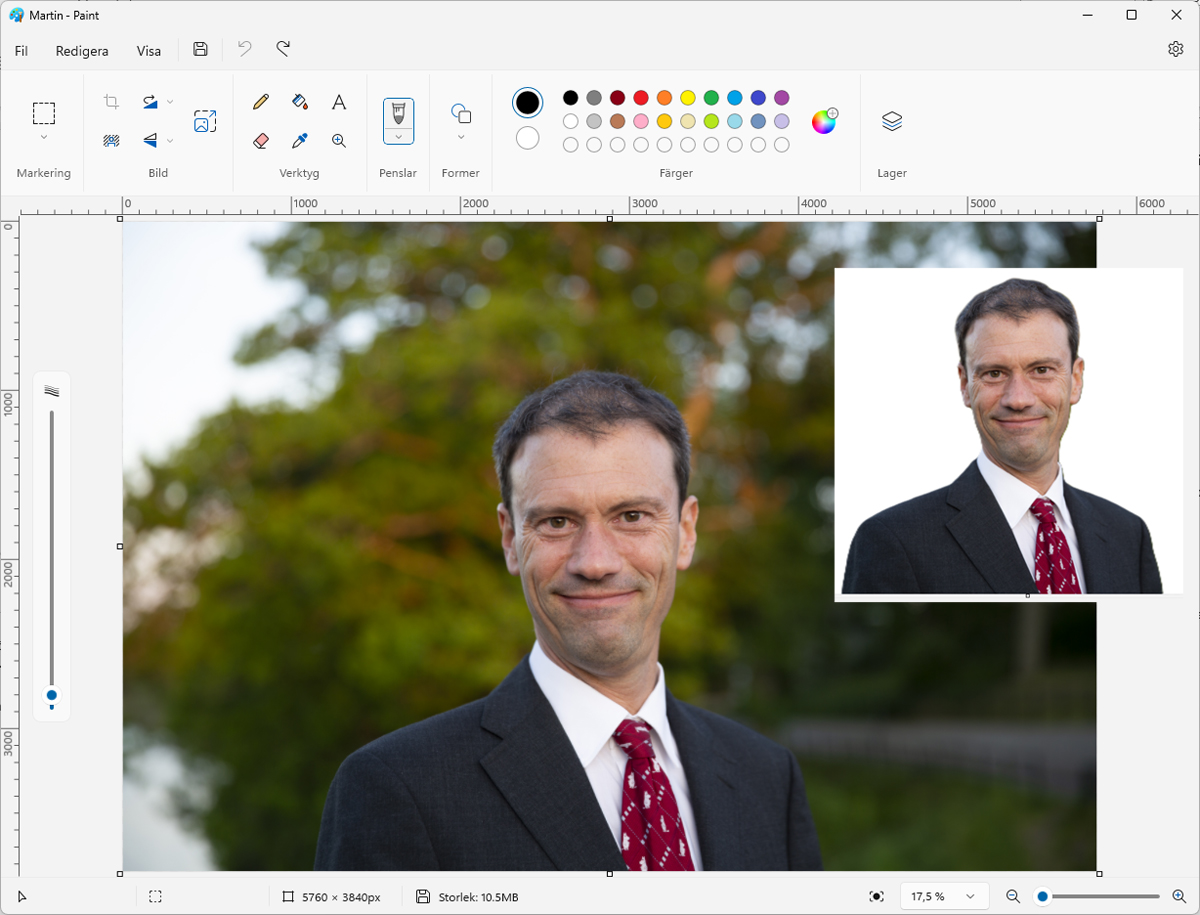1200x915 pixels.
Task: Select the Pencil tool
Action: [x=260, y=101]
